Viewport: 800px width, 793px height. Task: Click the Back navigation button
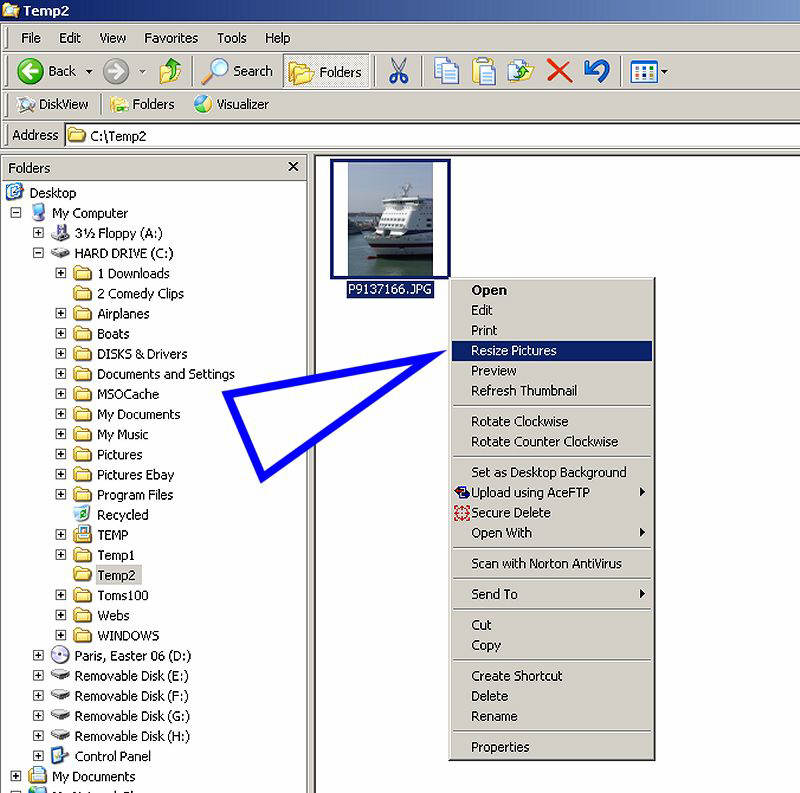50,72
